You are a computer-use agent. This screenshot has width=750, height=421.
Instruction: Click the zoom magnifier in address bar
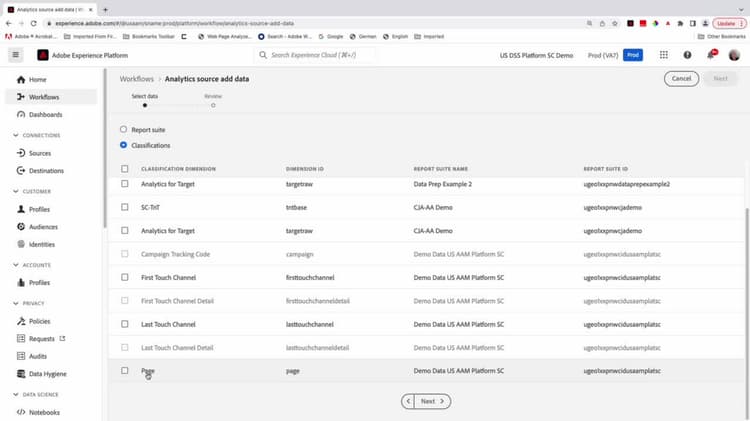tap(589, 23)
